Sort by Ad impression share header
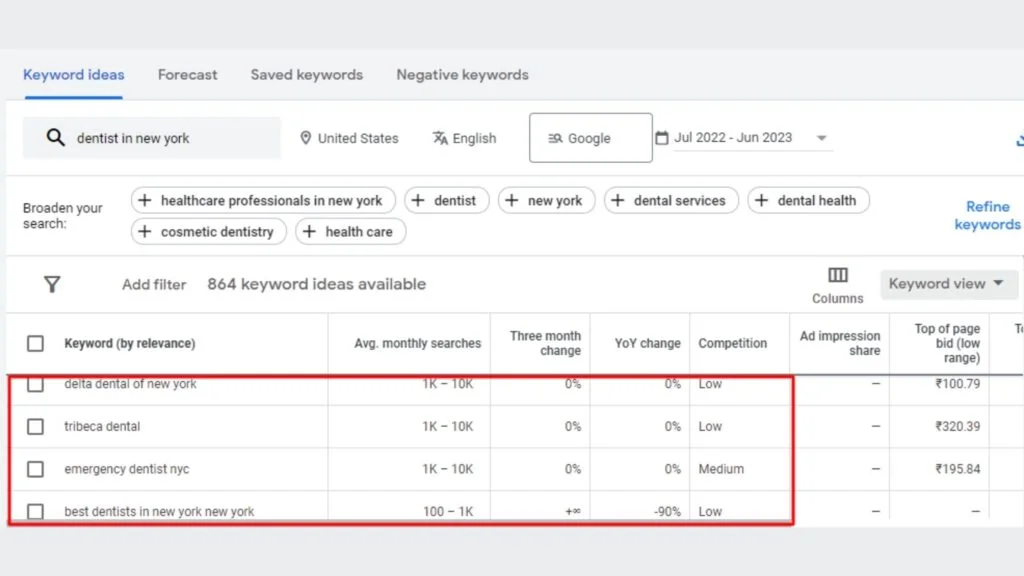The width and height of the screenshot is (1024, 576). pyautogui.click(x=840, y=344)
